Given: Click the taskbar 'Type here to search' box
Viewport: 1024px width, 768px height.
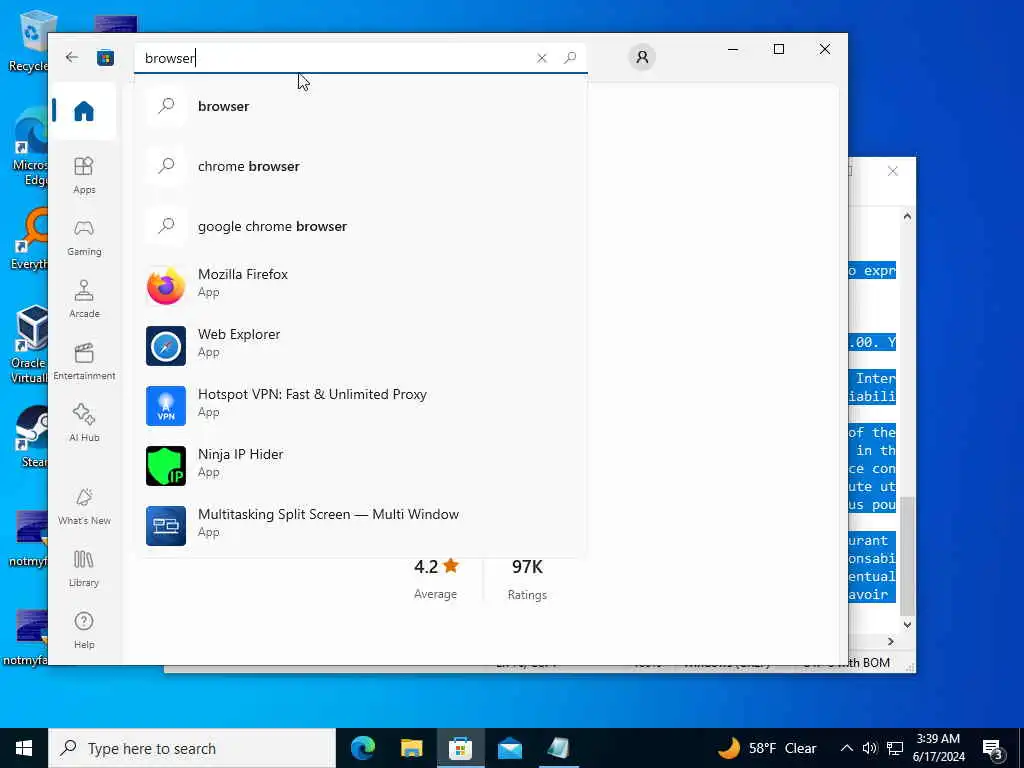Looking at the screenshot, I should [192, 748].
